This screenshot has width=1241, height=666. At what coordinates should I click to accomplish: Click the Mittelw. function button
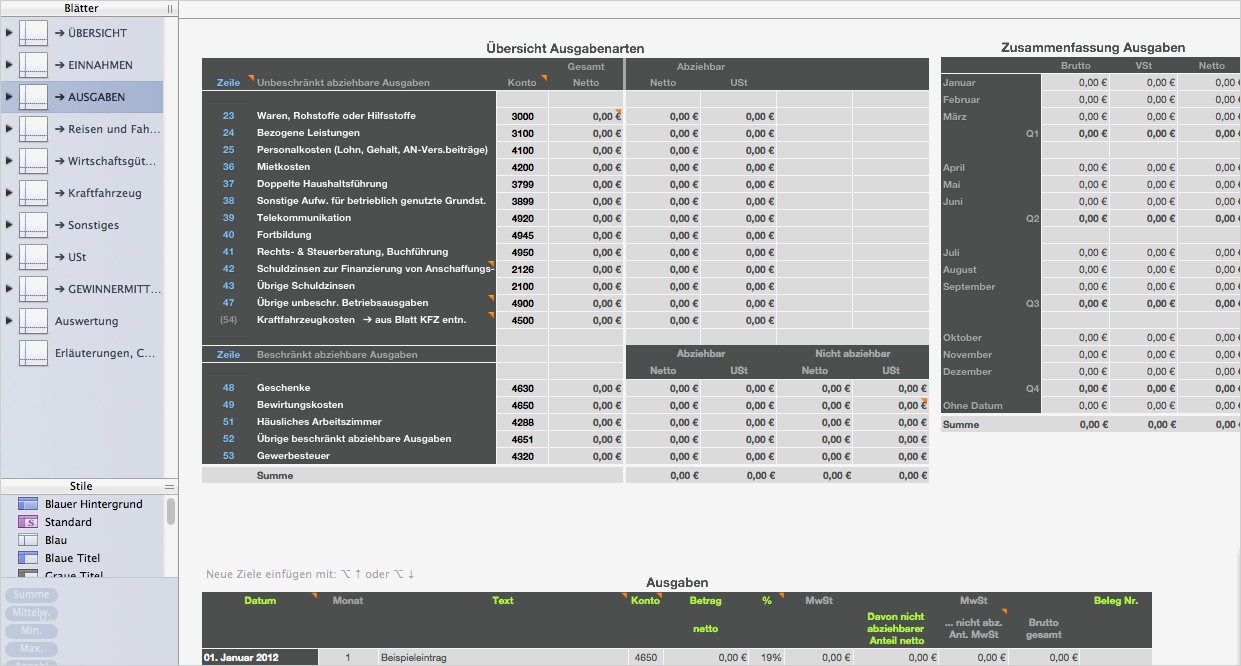click(x=32, y=613)
